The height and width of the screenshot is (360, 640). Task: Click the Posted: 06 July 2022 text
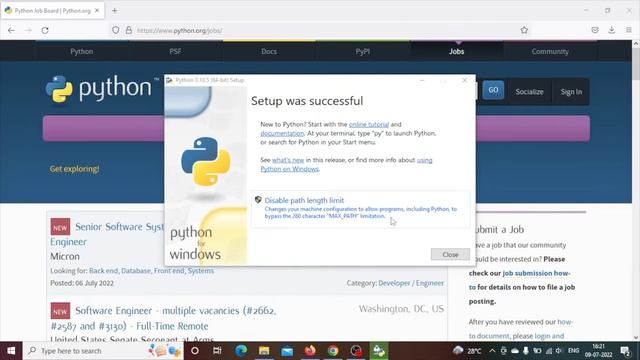(x=82, y=283)
